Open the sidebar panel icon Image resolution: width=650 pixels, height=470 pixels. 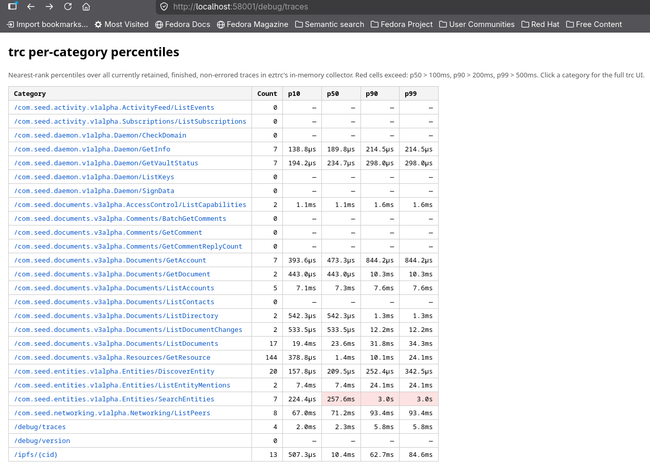point(12,6)
